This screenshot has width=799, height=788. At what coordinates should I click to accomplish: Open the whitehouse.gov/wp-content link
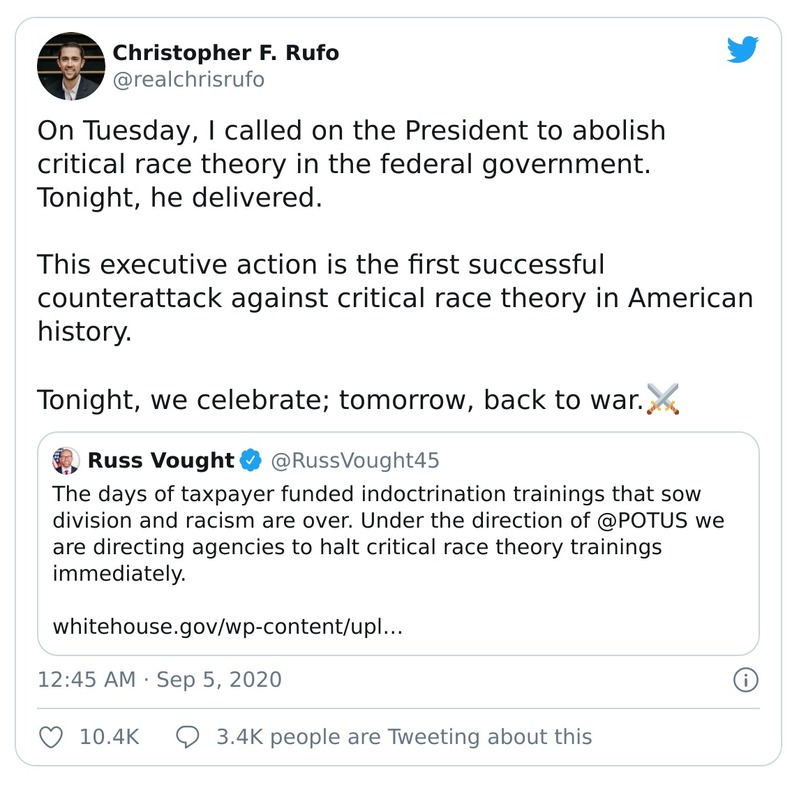point(227,627)
